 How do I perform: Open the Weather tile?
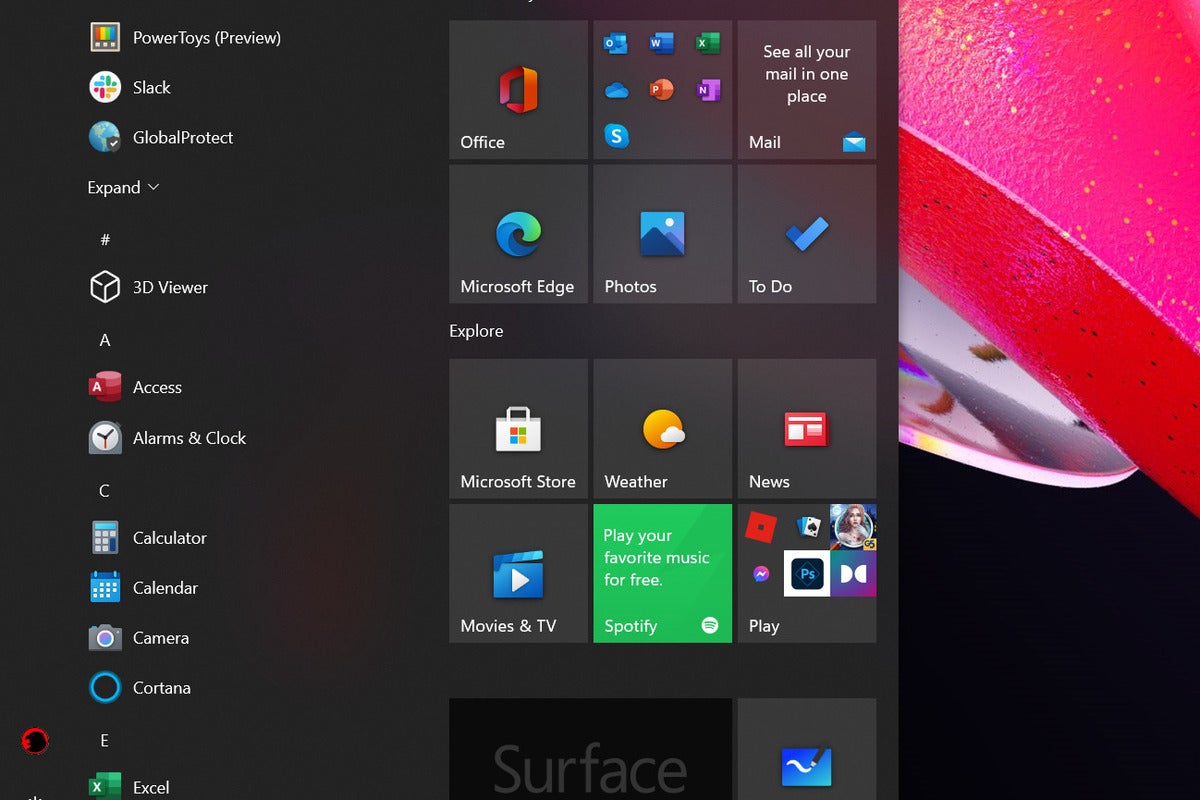tap(662, 429)
